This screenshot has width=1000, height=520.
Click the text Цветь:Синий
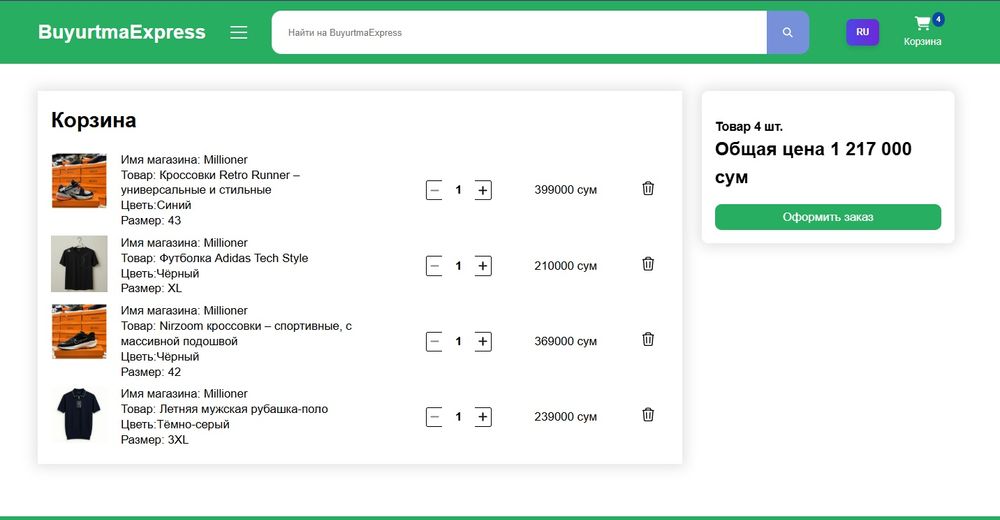[x=156, y=205]
